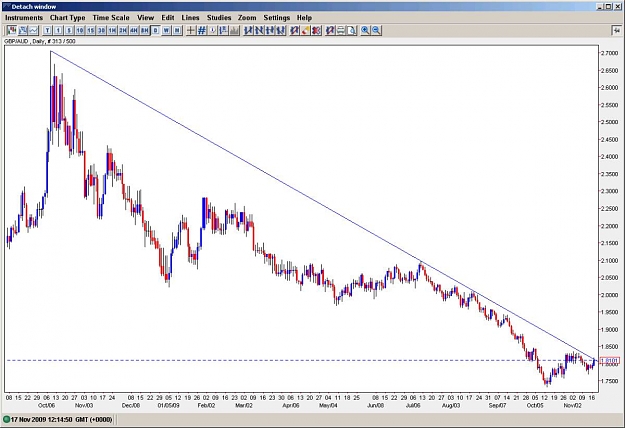This screenshot has width=625, height=428.
Task: Click the red X delete all lines icon
Action: (316, 30)
